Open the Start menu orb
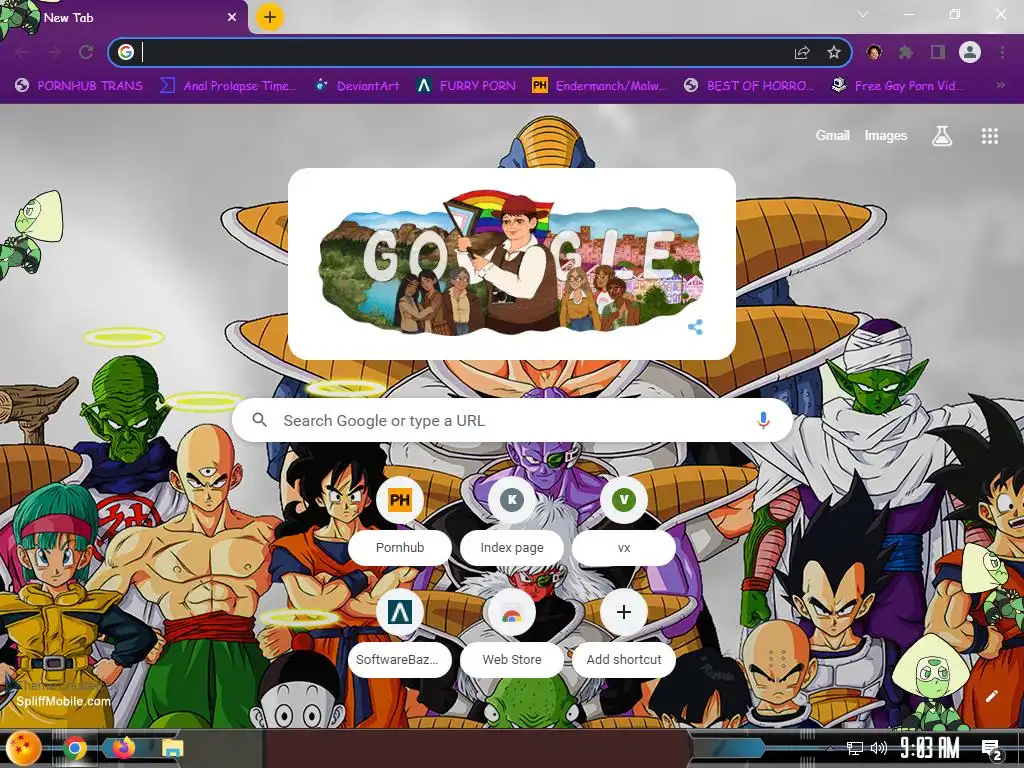The width and height of the screenshot is (1024, 768). [x=24, y=748]
